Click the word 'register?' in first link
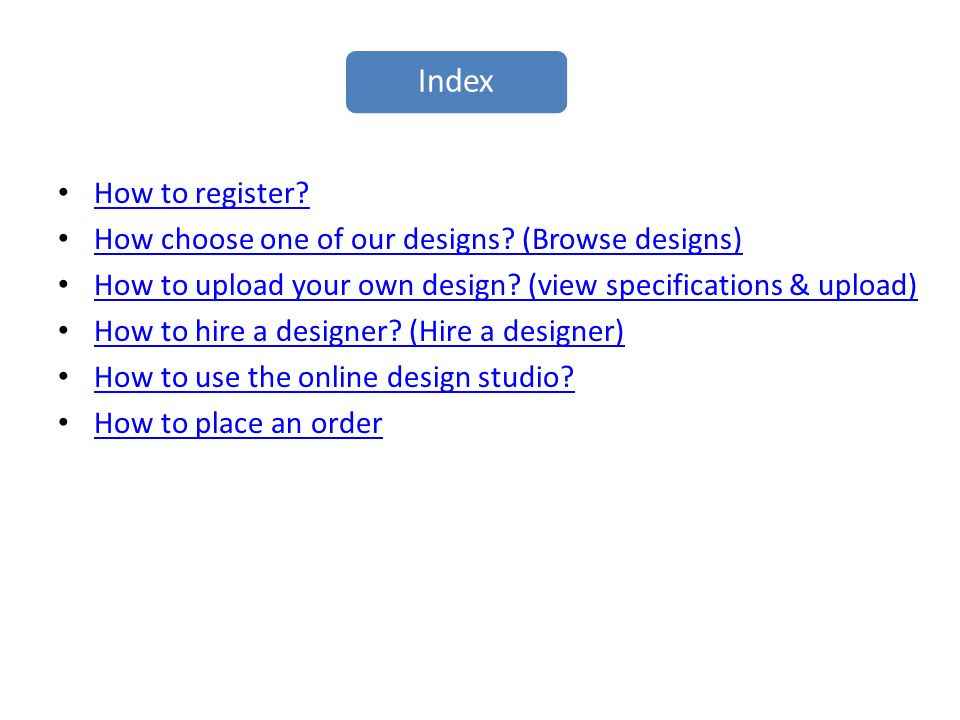Screen dimensions: 960x720 (252, 193)
